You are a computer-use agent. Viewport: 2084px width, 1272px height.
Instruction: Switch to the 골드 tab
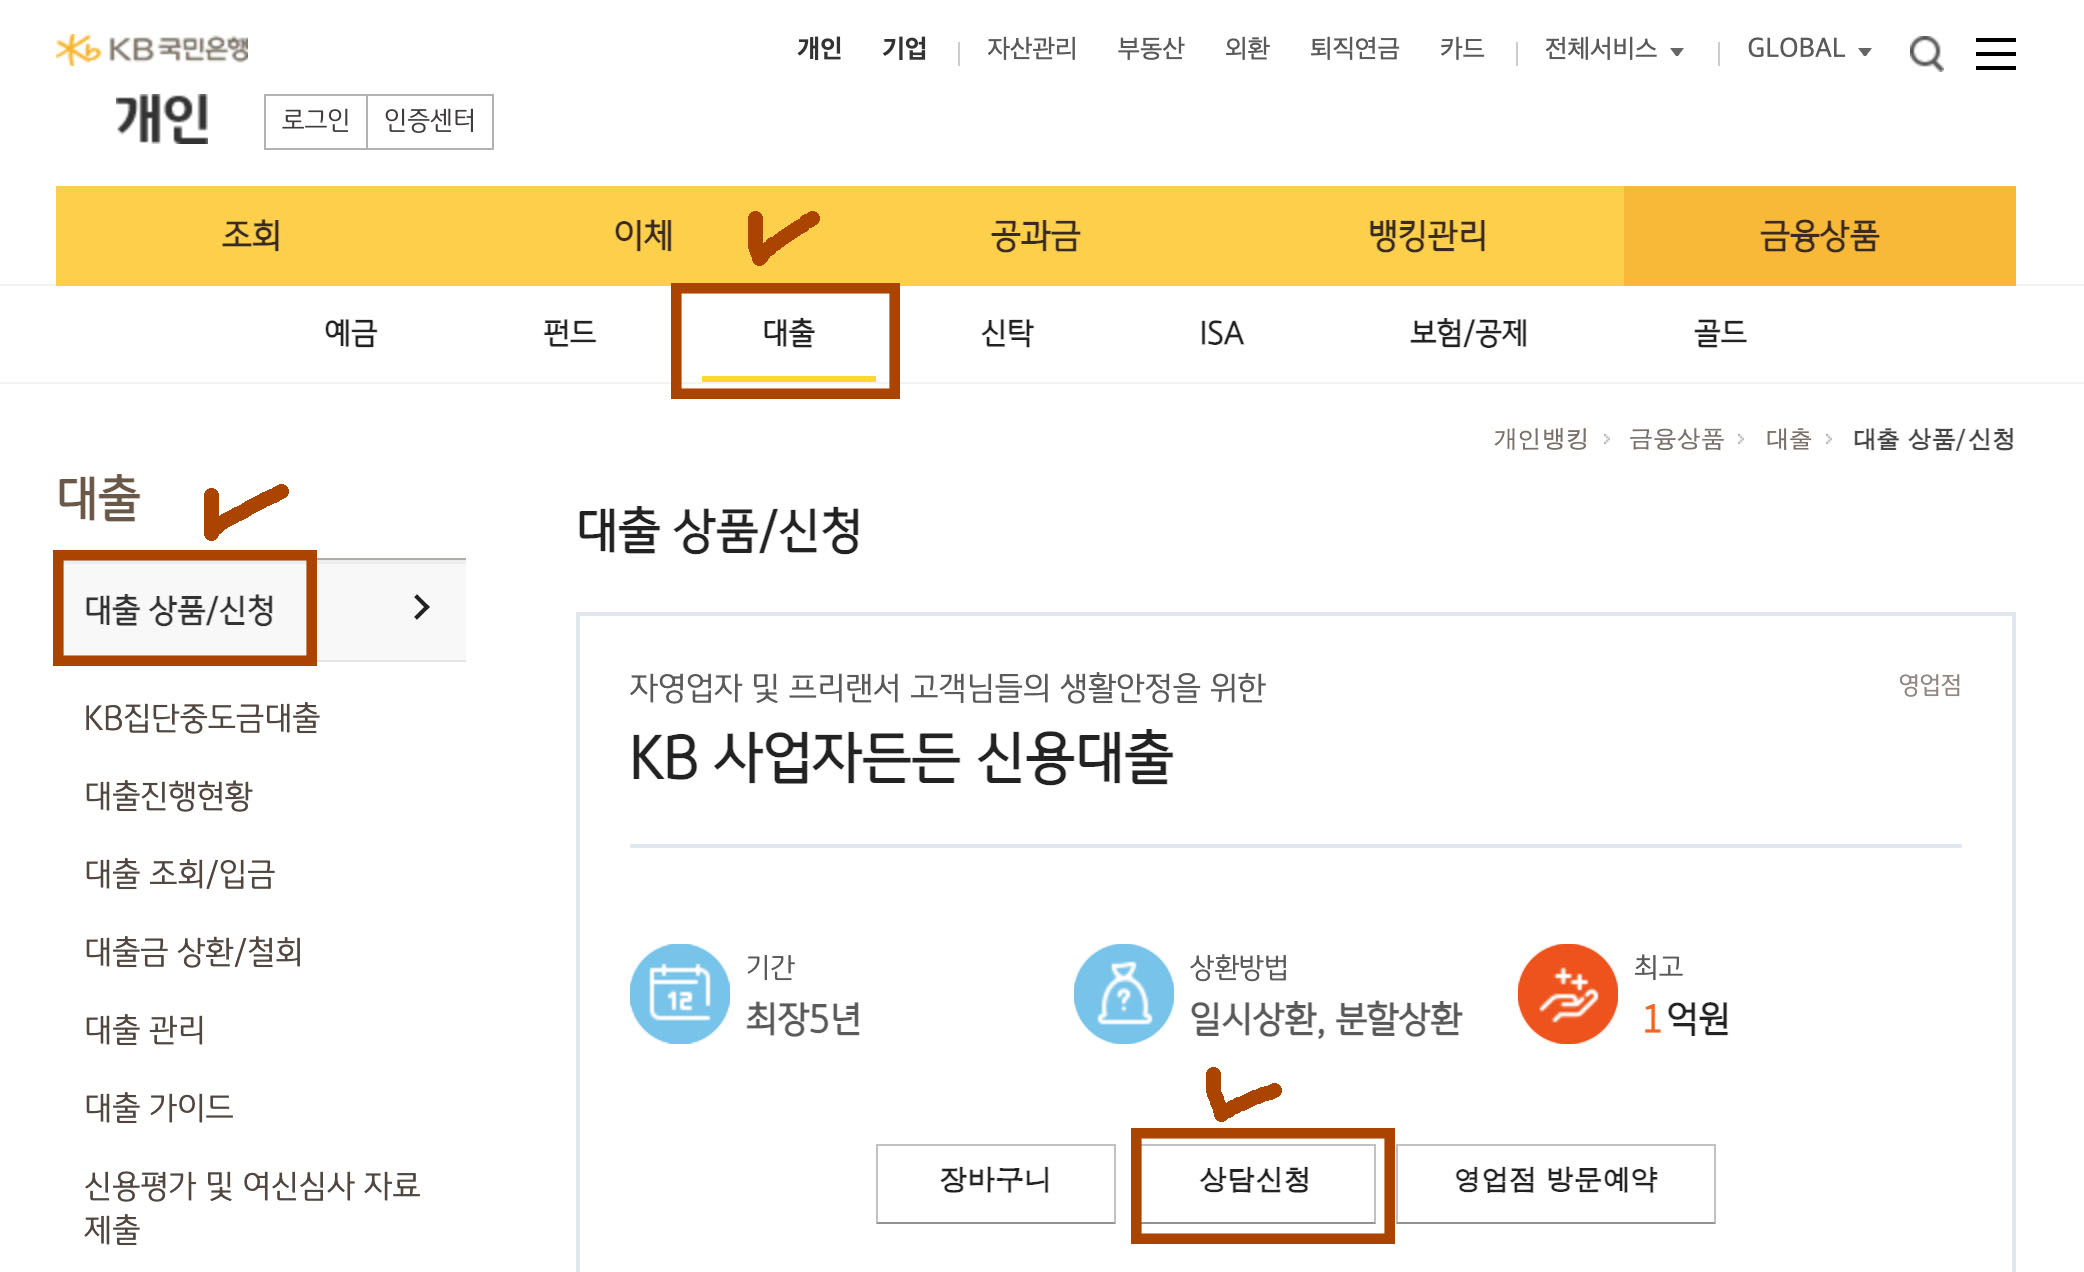(1719, 333)
